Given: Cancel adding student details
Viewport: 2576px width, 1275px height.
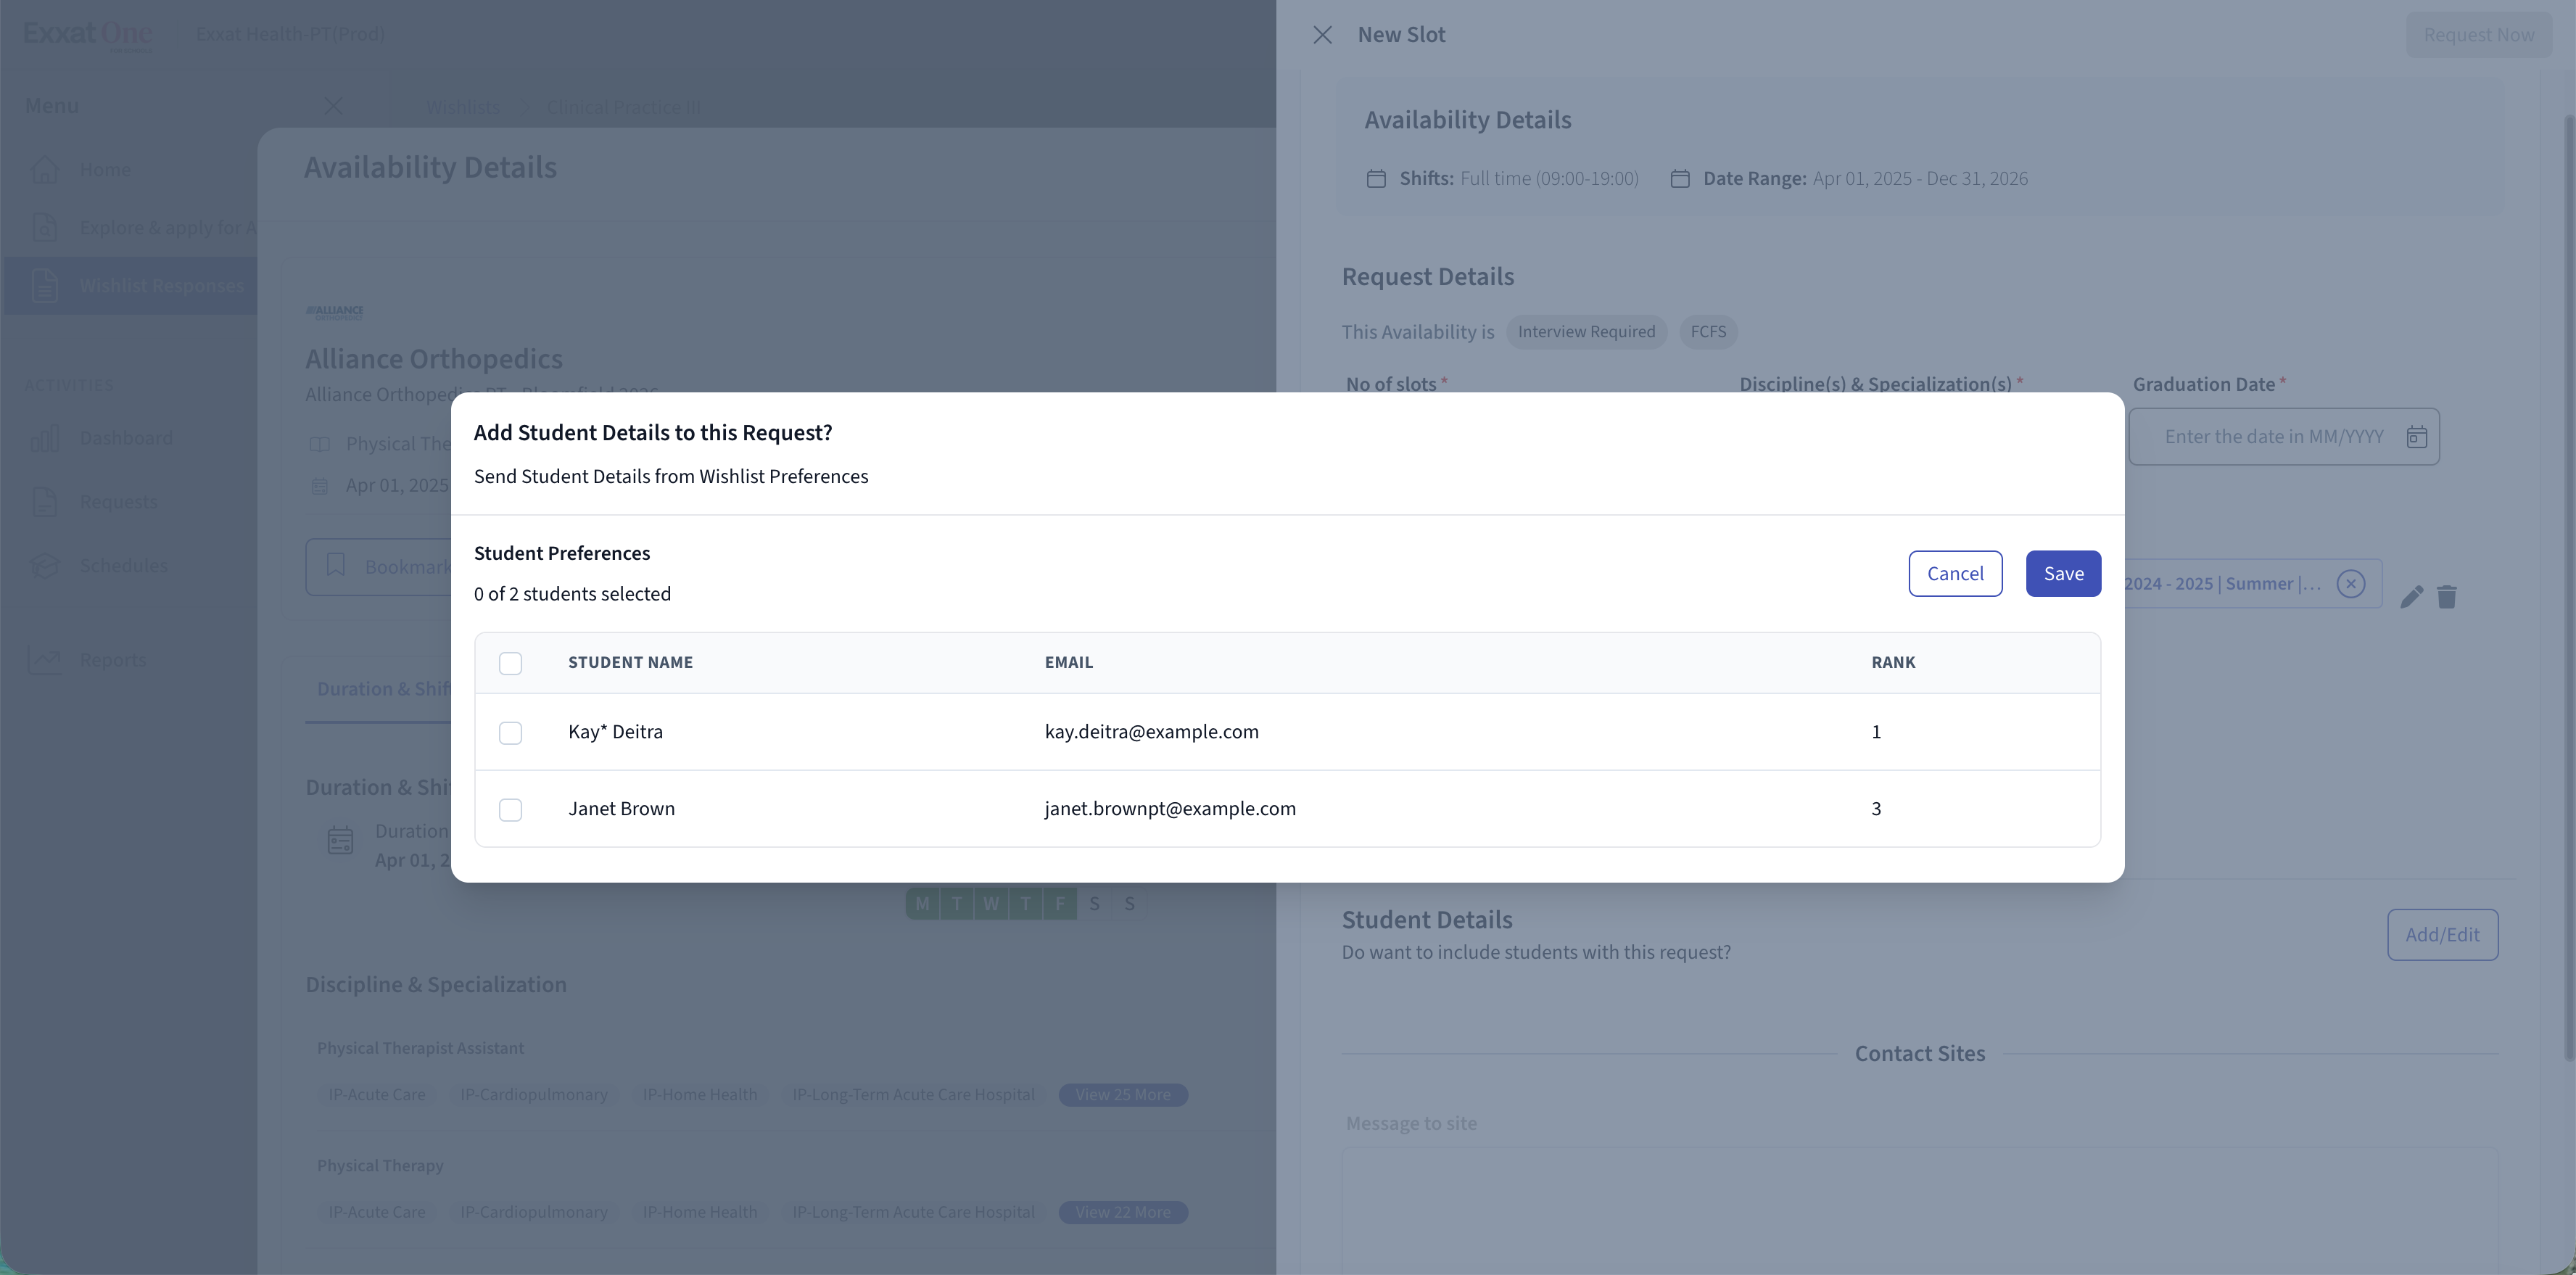Looking at the screenshot, I should (x=1954, y=574).
